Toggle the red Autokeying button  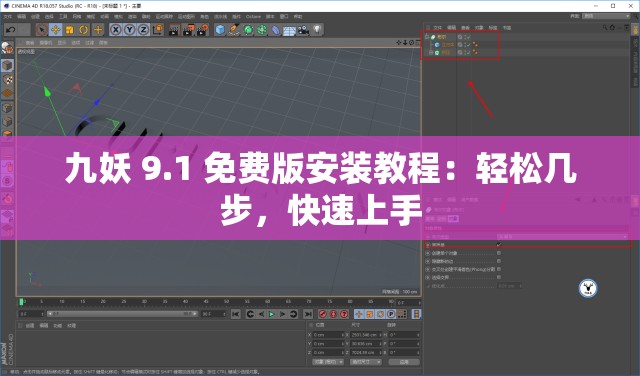tap(333, 314)
